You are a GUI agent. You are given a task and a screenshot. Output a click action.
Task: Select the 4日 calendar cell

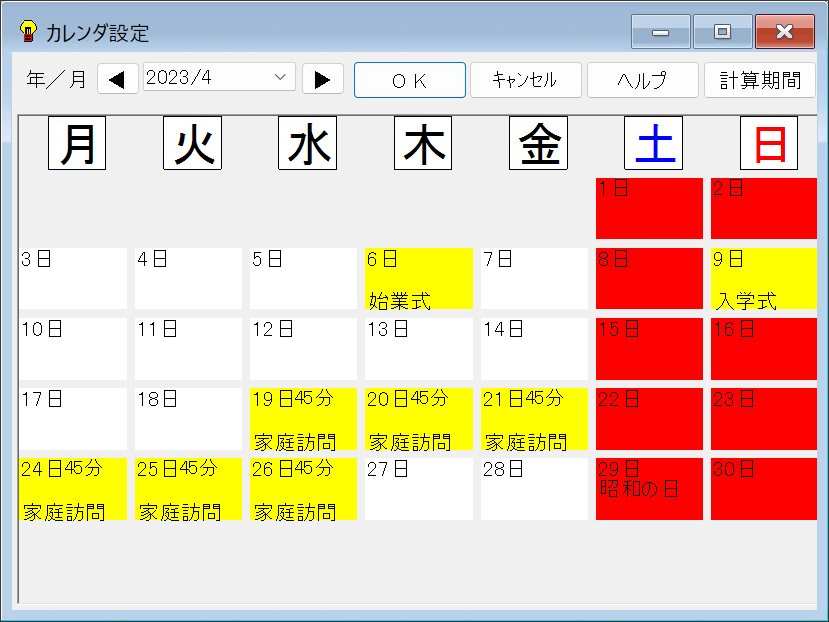tap(188, 278)
